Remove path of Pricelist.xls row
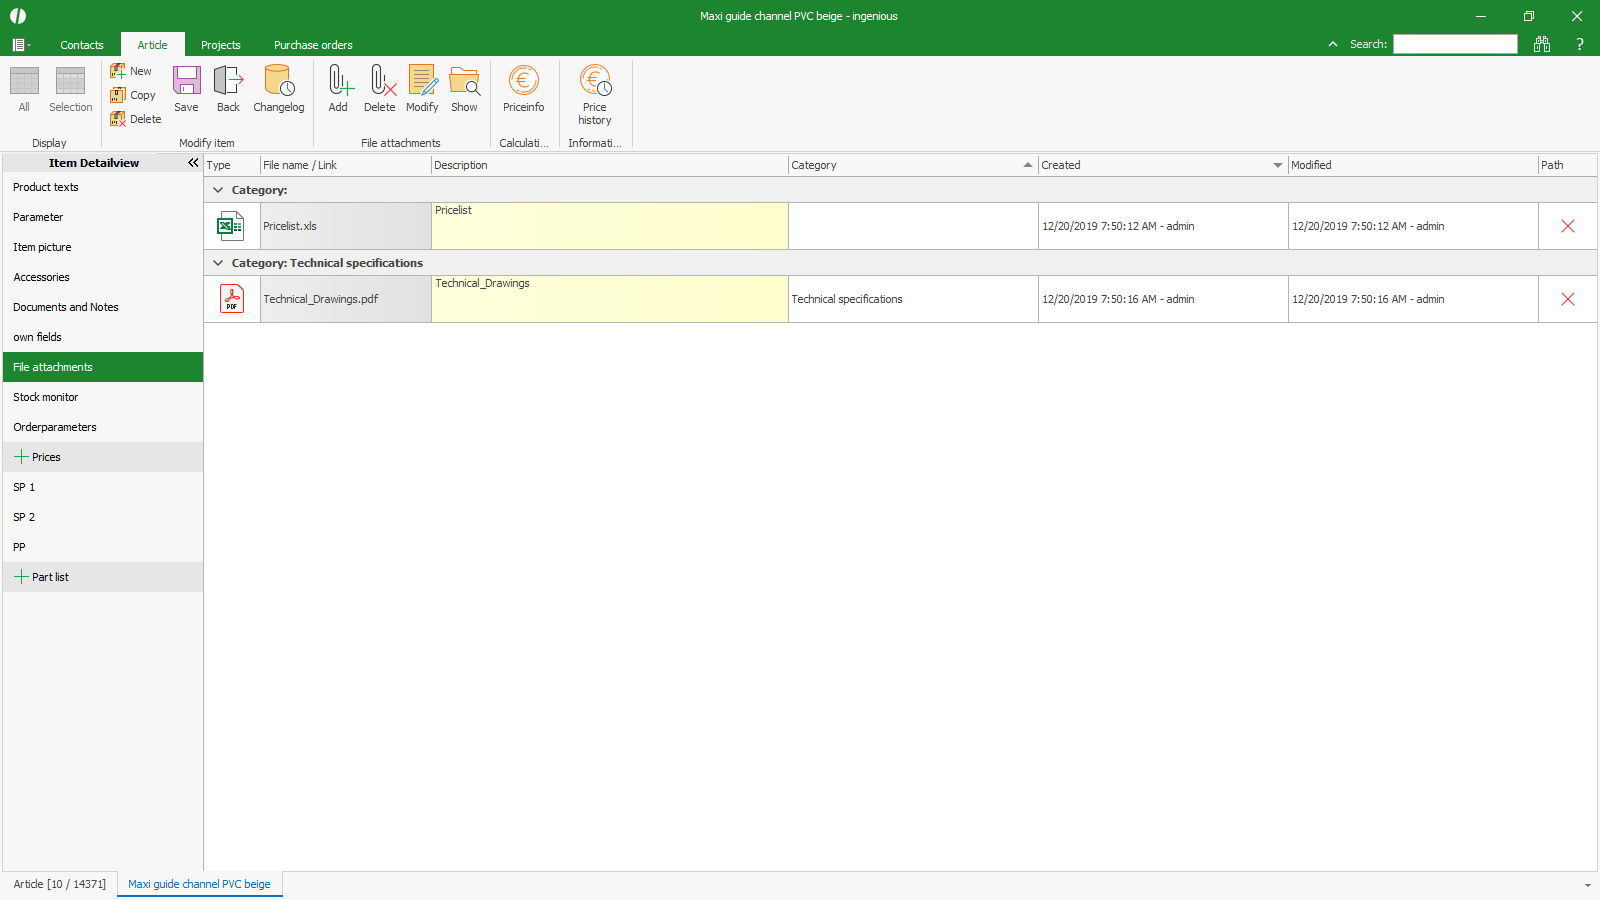Screen dimensions: 1600x900 point(1567,226)
